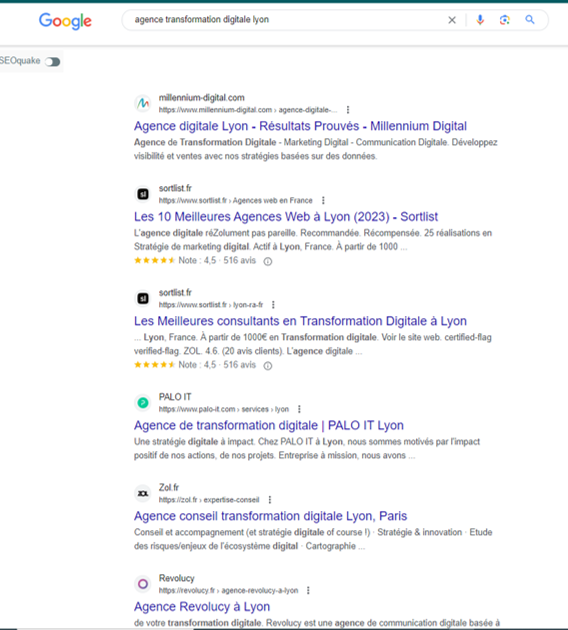The height and width of the screenshot is (630, 568).
Task: Open Les 10 Meilleures Agences Web à Lyon
Action: 286,217
